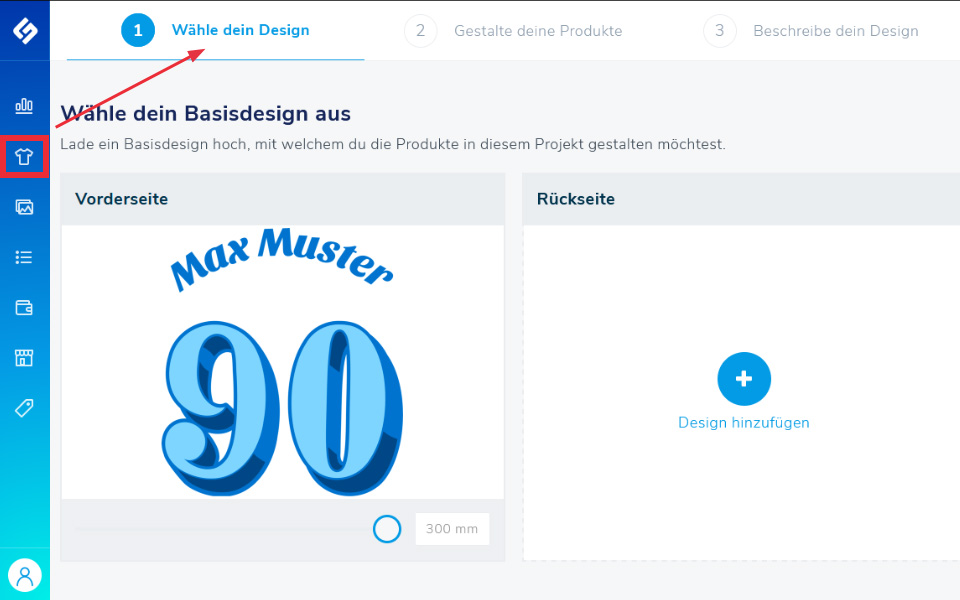Open the T-shirt designs sidebar icon
The width and height of the screenshot is (960, 600).
[x=24, y=157]
